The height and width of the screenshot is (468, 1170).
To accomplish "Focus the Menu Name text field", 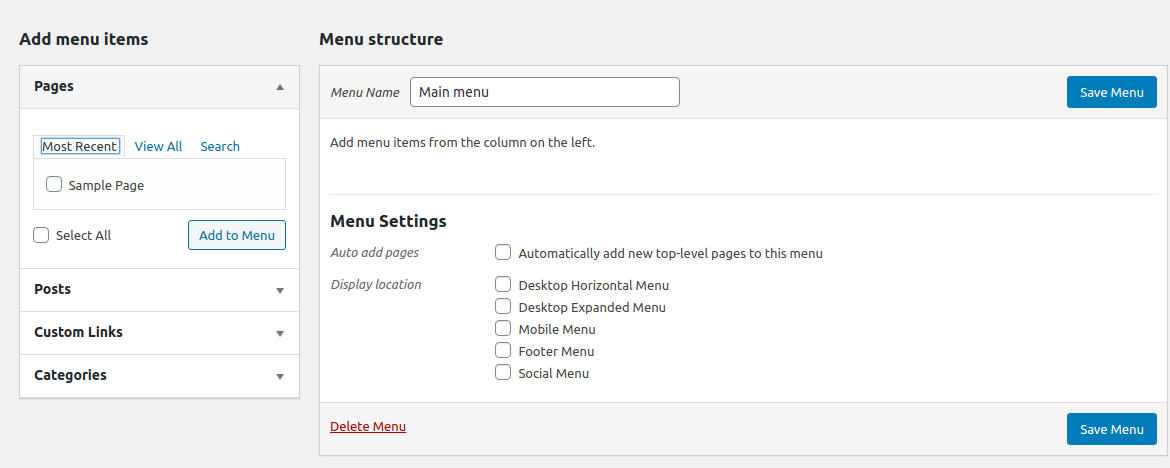I will pyautogui.click(x=544, y=92).
